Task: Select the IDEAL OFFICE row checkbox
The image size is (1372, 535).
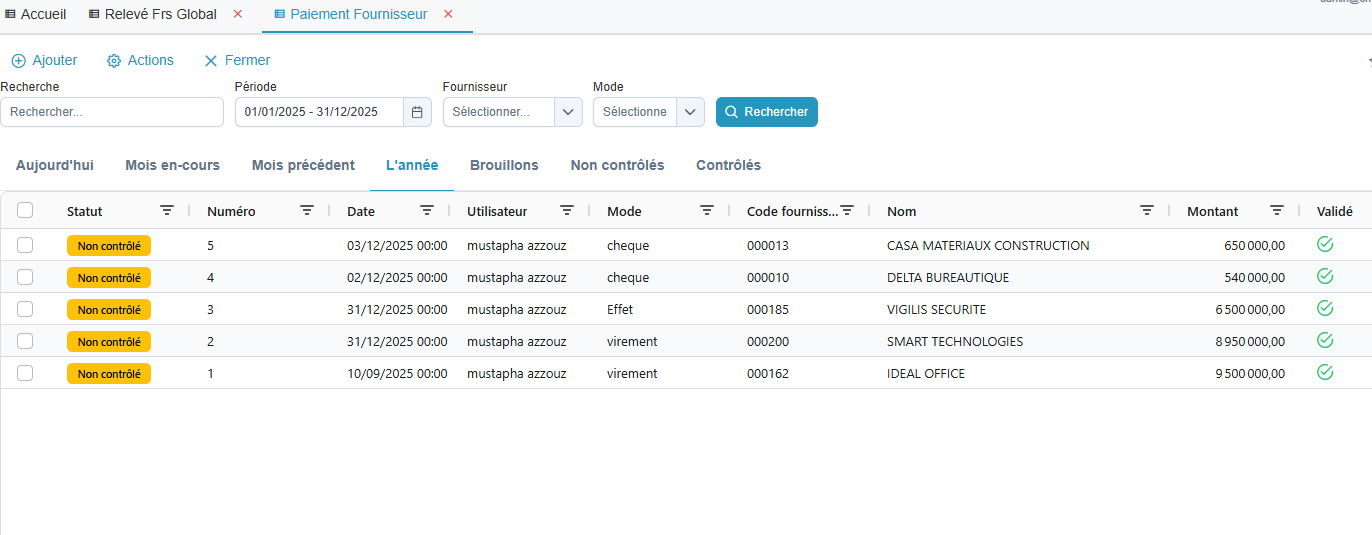Action: 25,373
